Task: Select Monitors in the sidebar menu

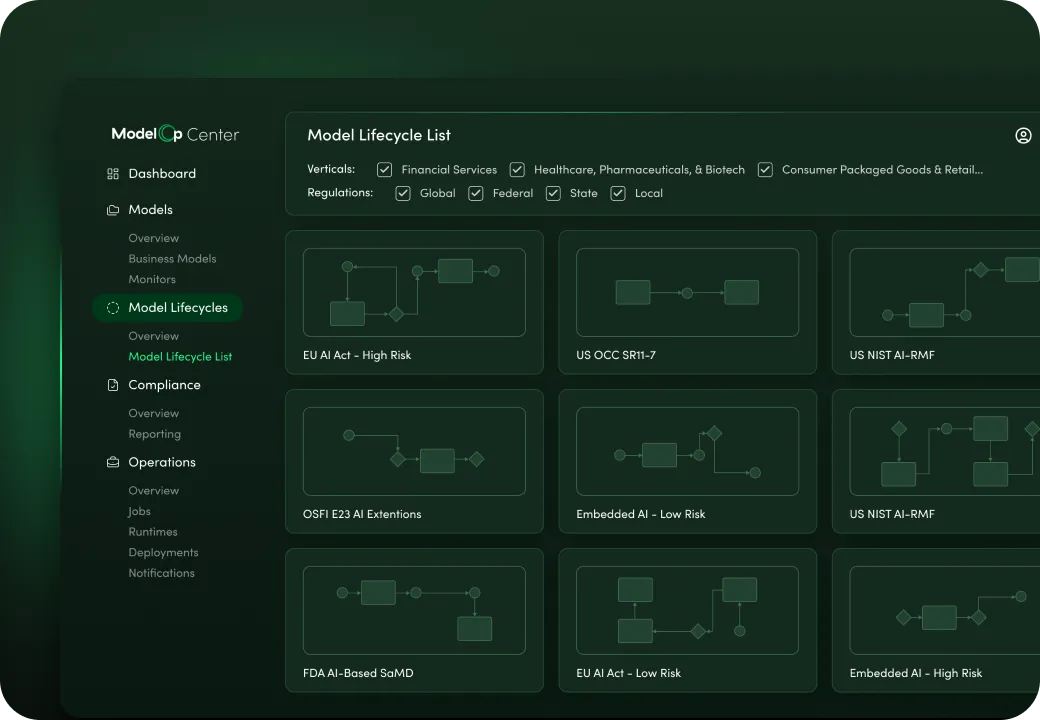Action: click(151, 279)
